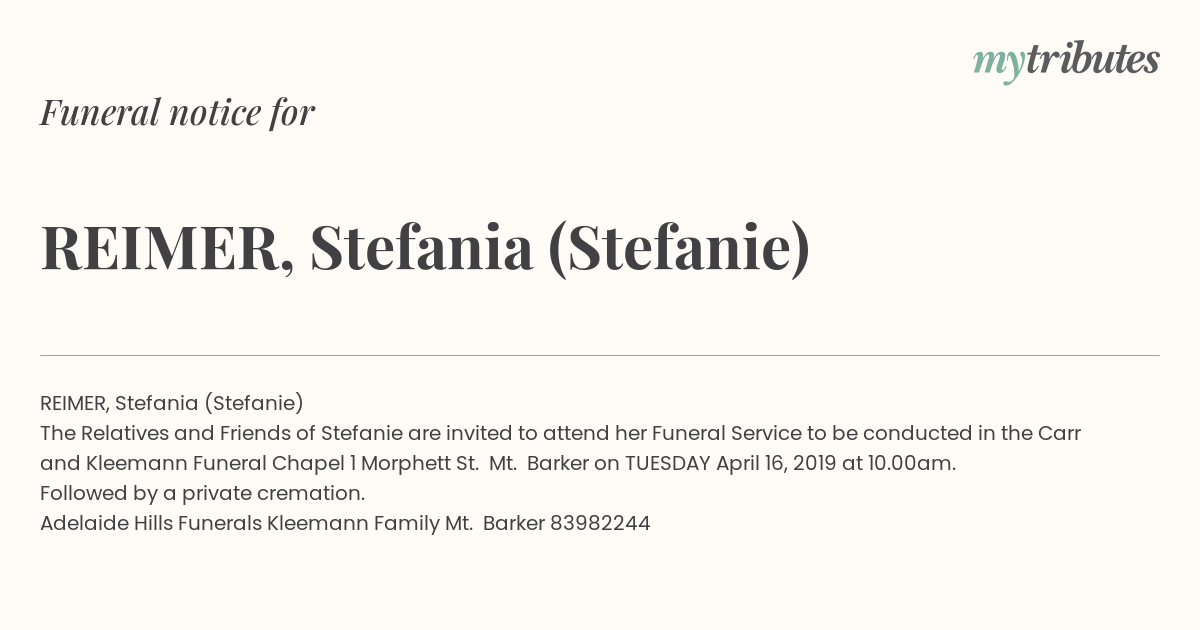The height and width of the screenshot is (630, 1200).
Task: Click the word "Carr" at line end
Action: point(1060,433)
